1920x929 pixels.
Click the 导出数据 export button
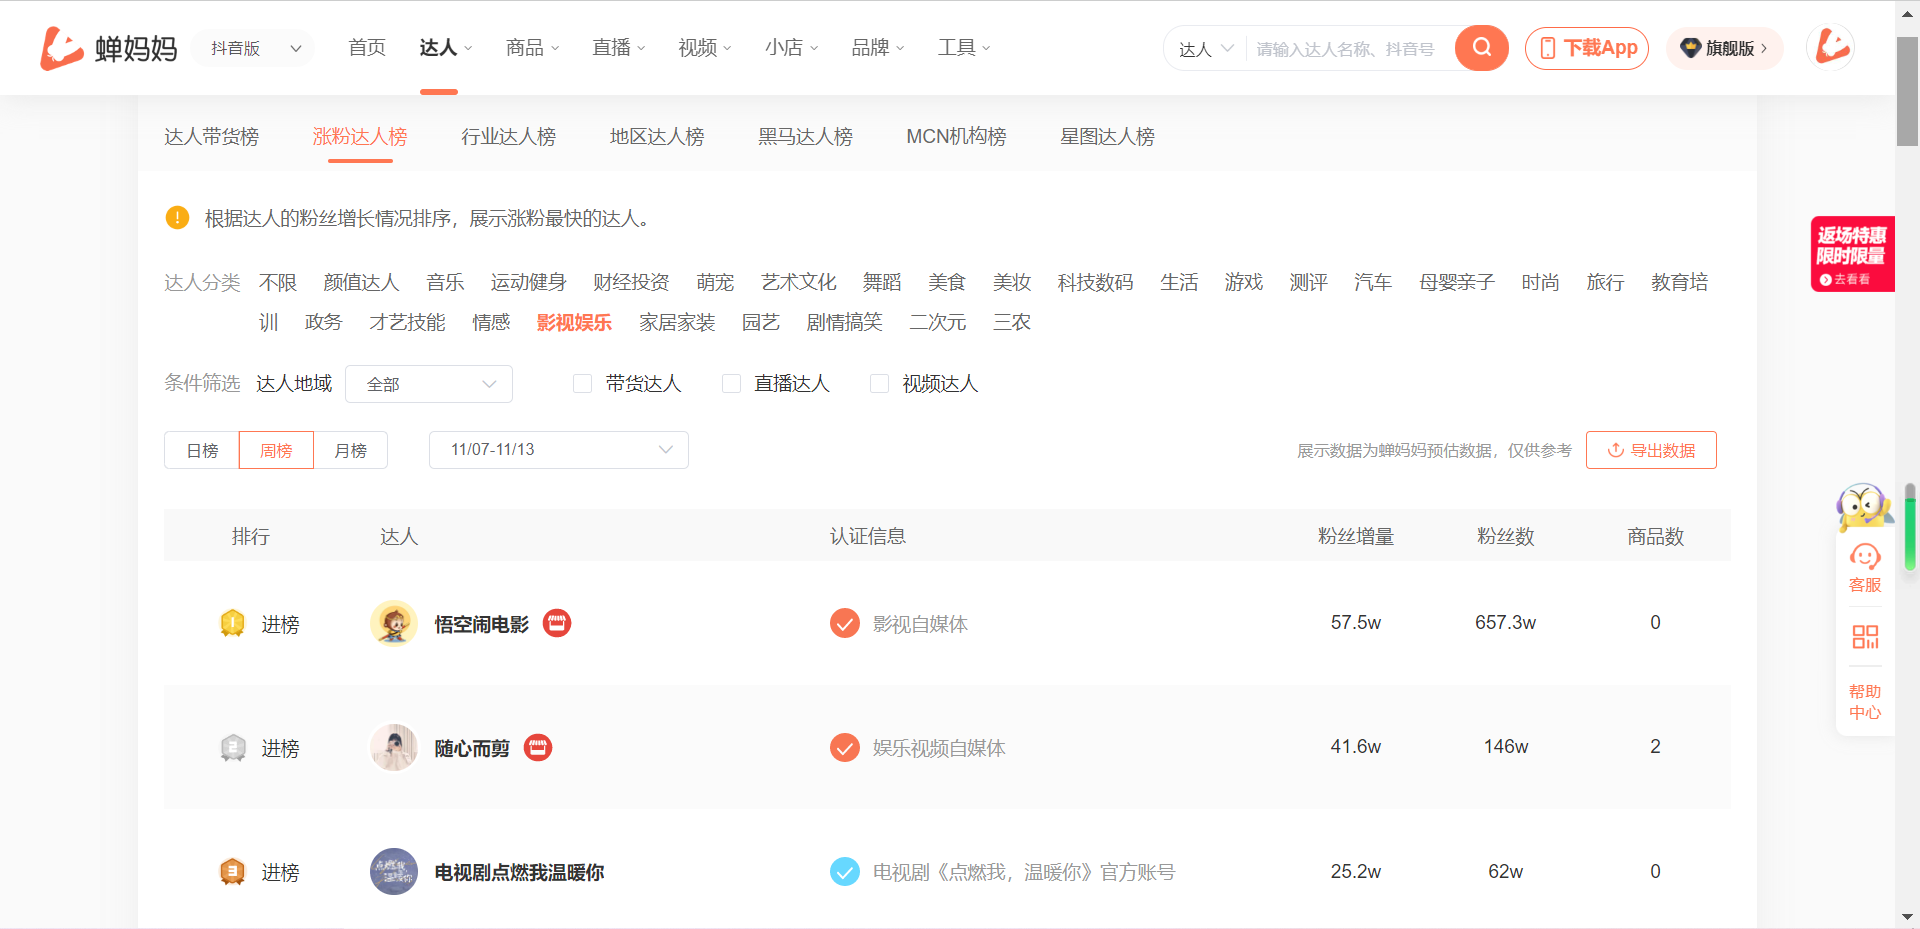click(x=1651, y=450)
